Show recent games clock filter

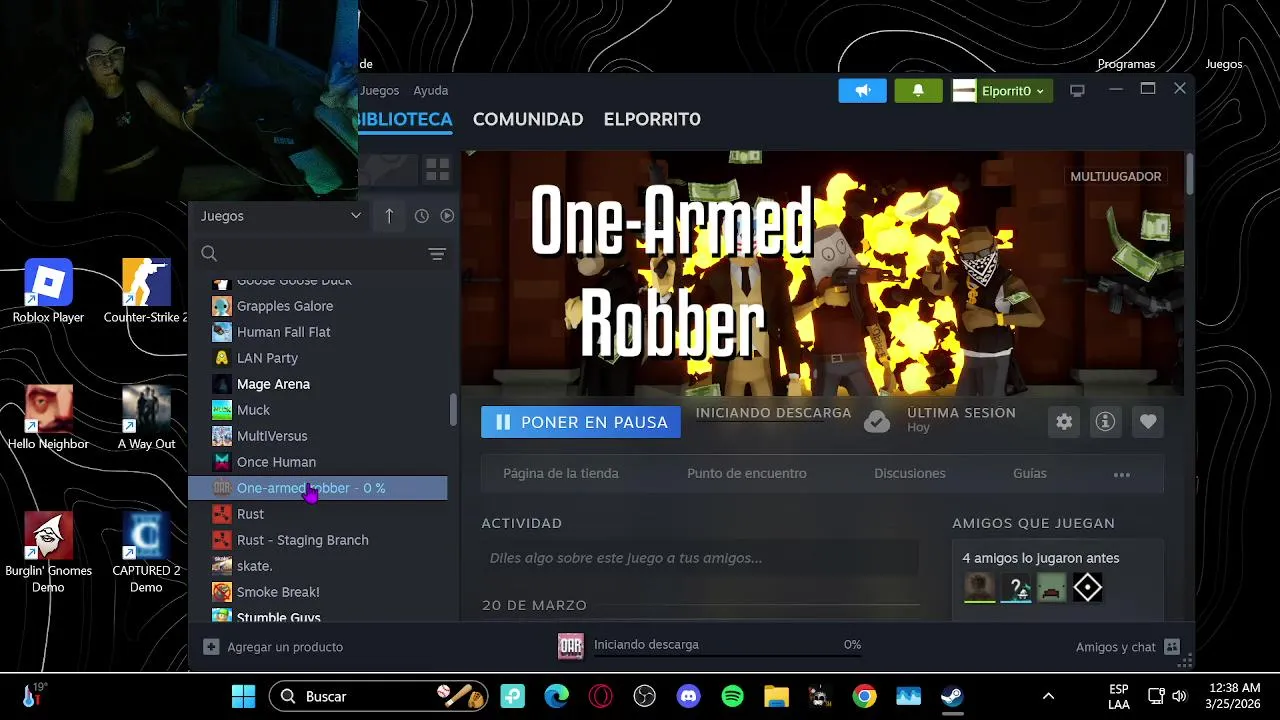point(421,216)
